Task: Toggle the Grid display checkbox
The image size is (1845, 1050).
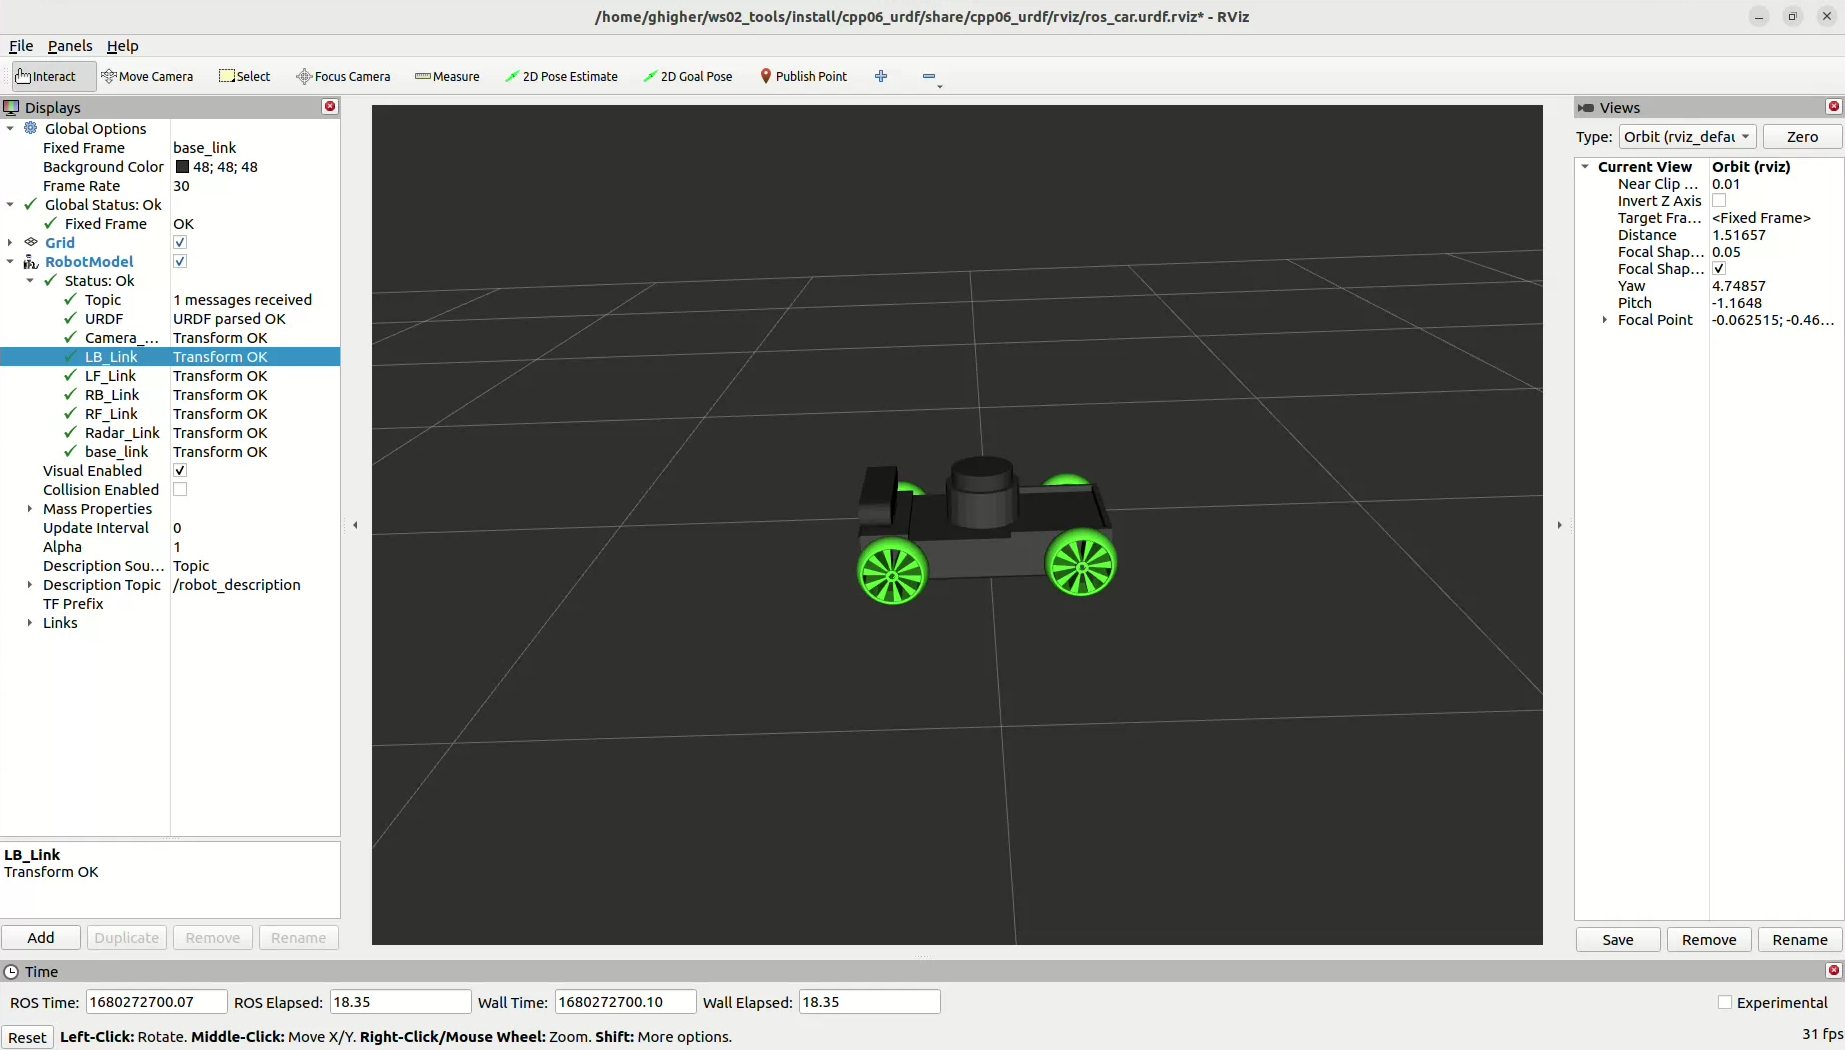Action: click(180, 243)
